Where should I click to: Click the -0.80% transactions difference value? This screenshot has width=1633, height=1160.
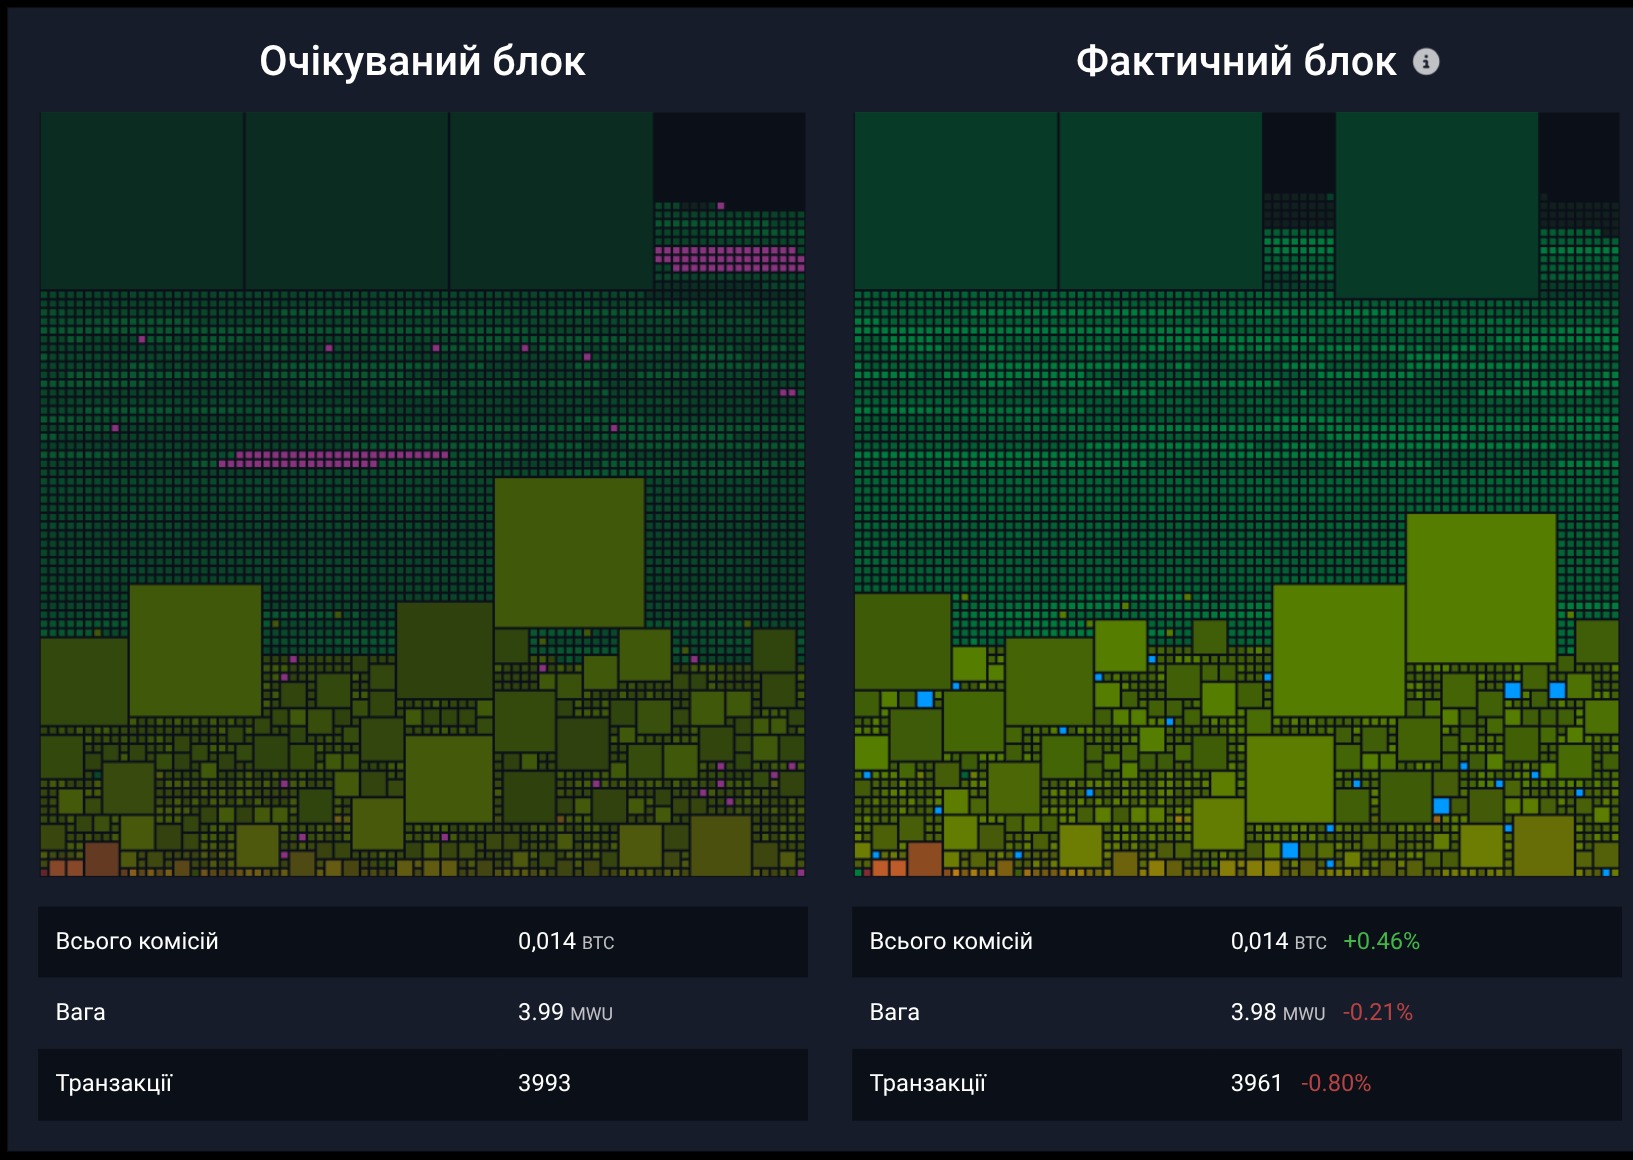point(1336,1084)
